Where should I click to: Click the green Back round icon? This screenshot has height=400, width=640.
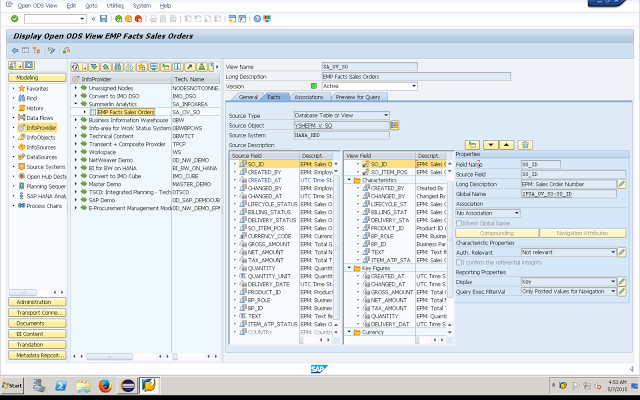click(118, 19)
